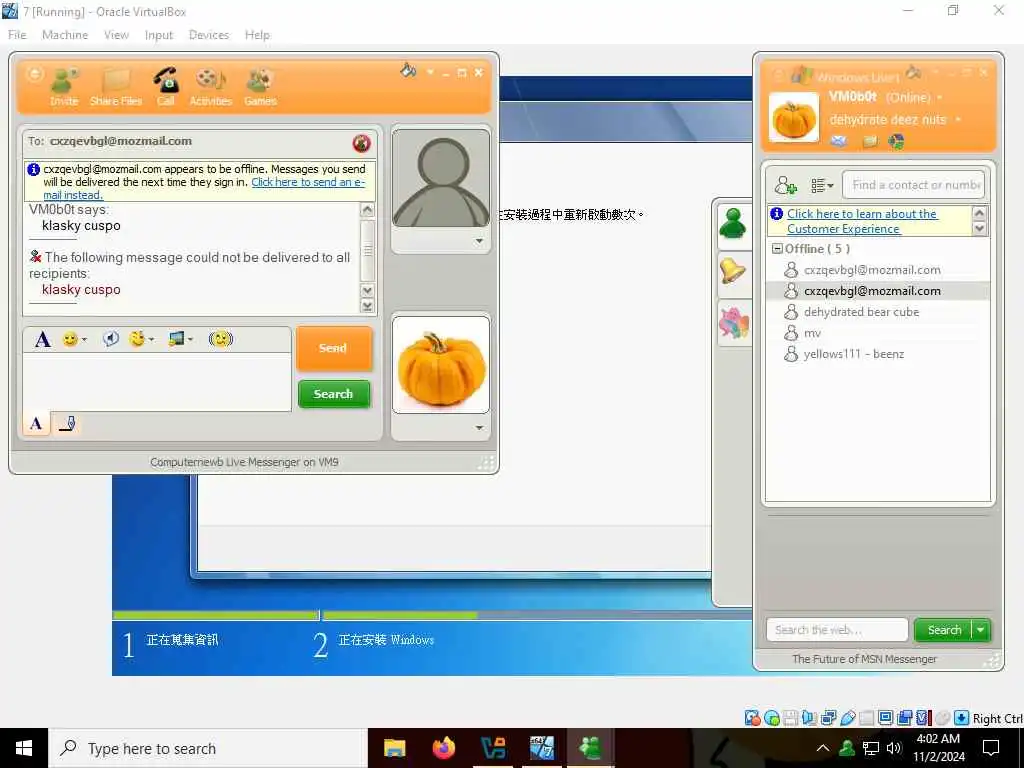Open the contact list view options dropdown

coord(822,185)
